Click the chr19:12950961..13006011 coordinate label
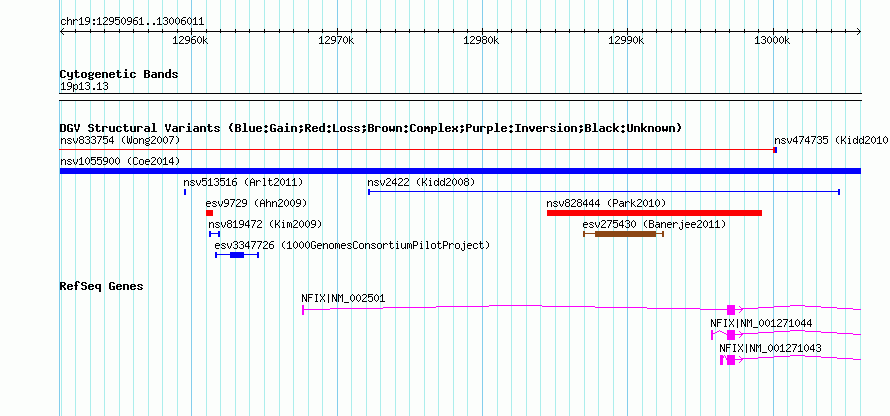This screenshot has width=890, height=416. (x=132, y=22)
